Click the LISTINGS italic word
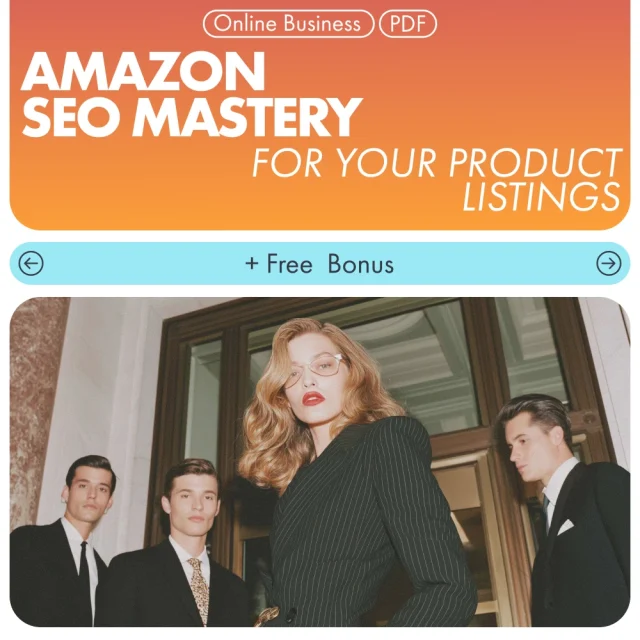 [541, 197]
